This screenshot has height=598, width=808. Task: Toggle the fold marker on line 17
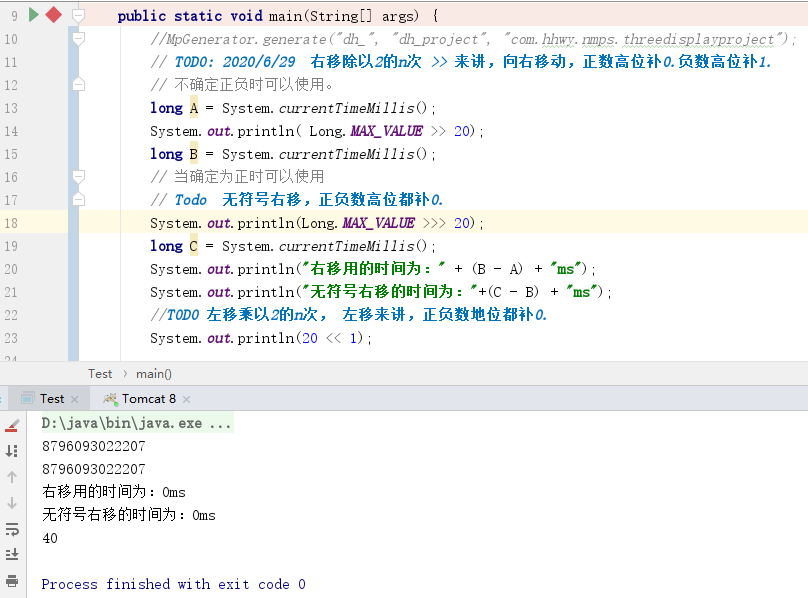pyautogui.click(x=78, y=200)
